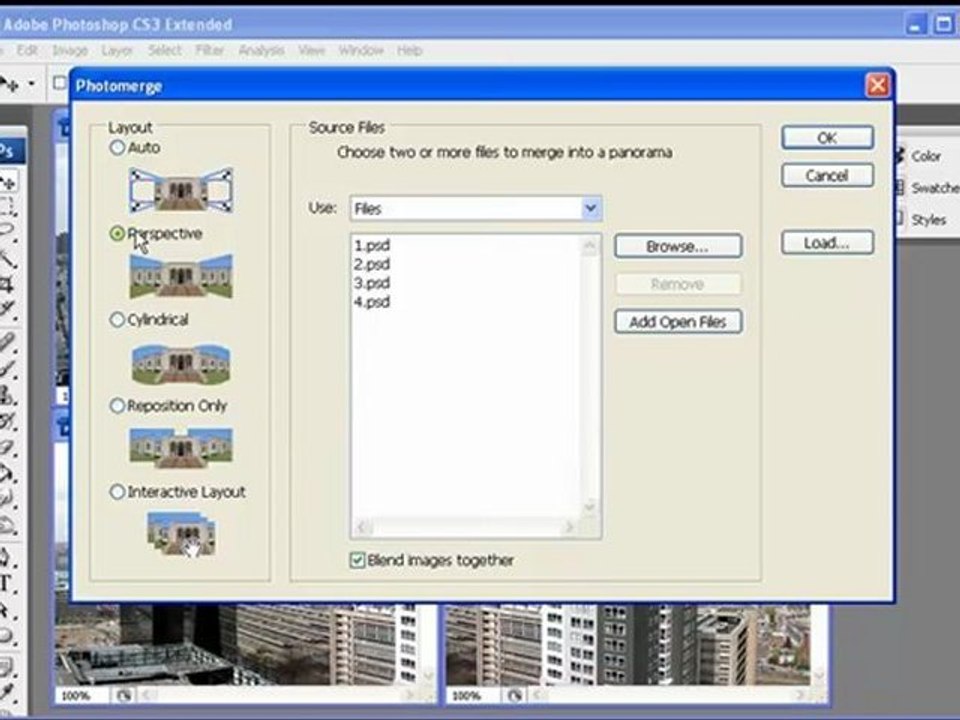Click Cancel in the Photomerge dialog
Screen dimensions: 960x720
click(x=827, y=176)
